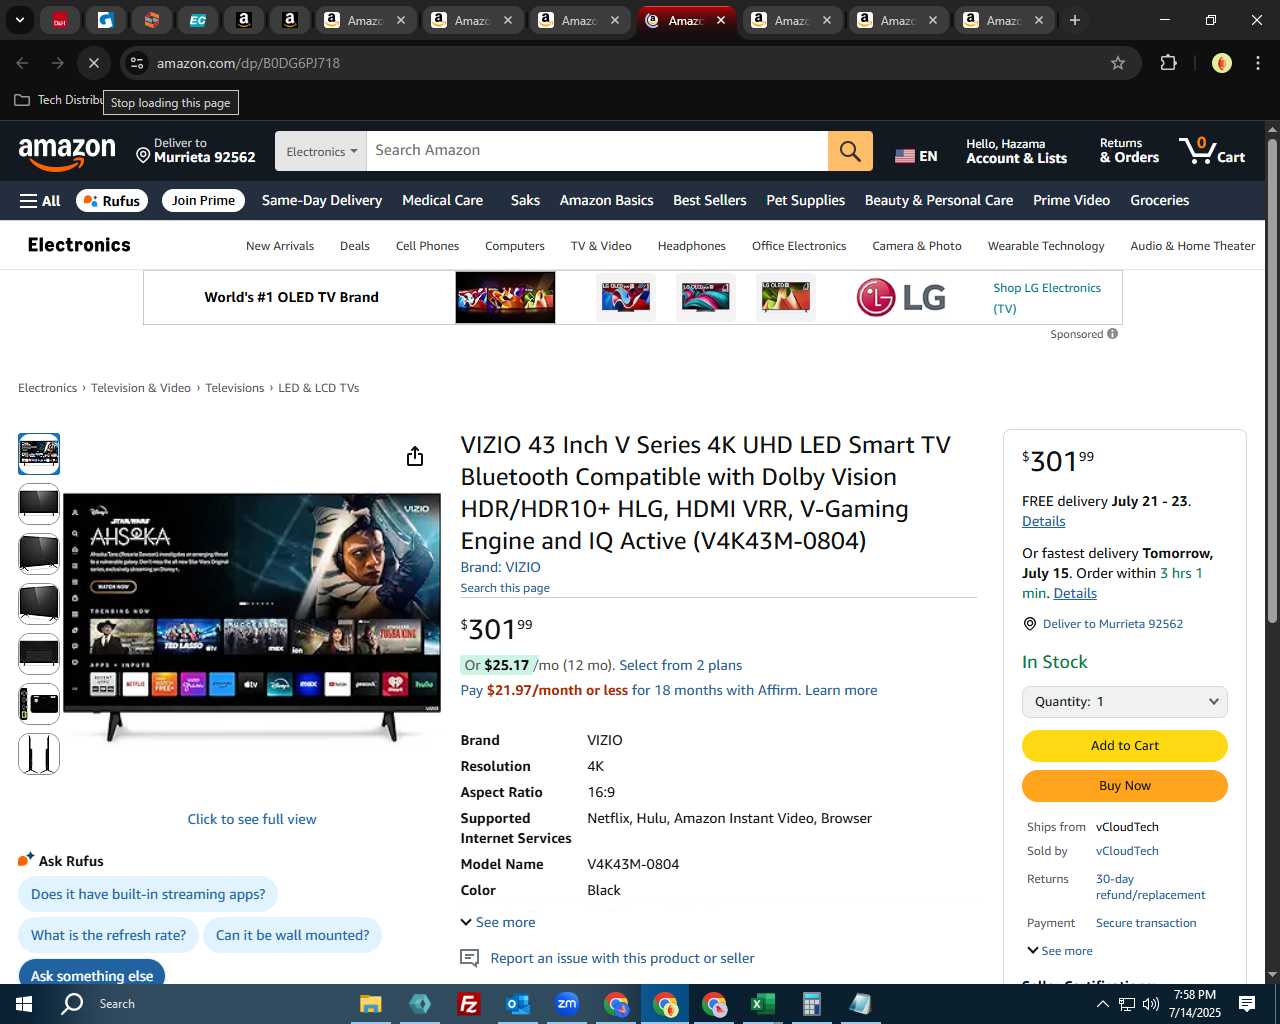1280x1024 pixels.
Task: Focus the Search Amazon input field
Action: [597, 150]
